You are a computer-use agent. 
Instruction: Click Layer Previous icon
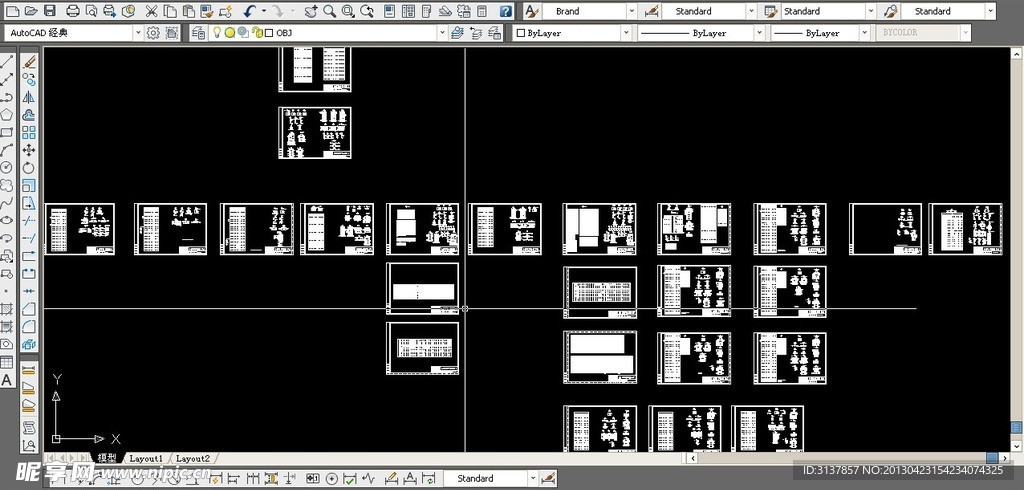[x=476, y=33]
